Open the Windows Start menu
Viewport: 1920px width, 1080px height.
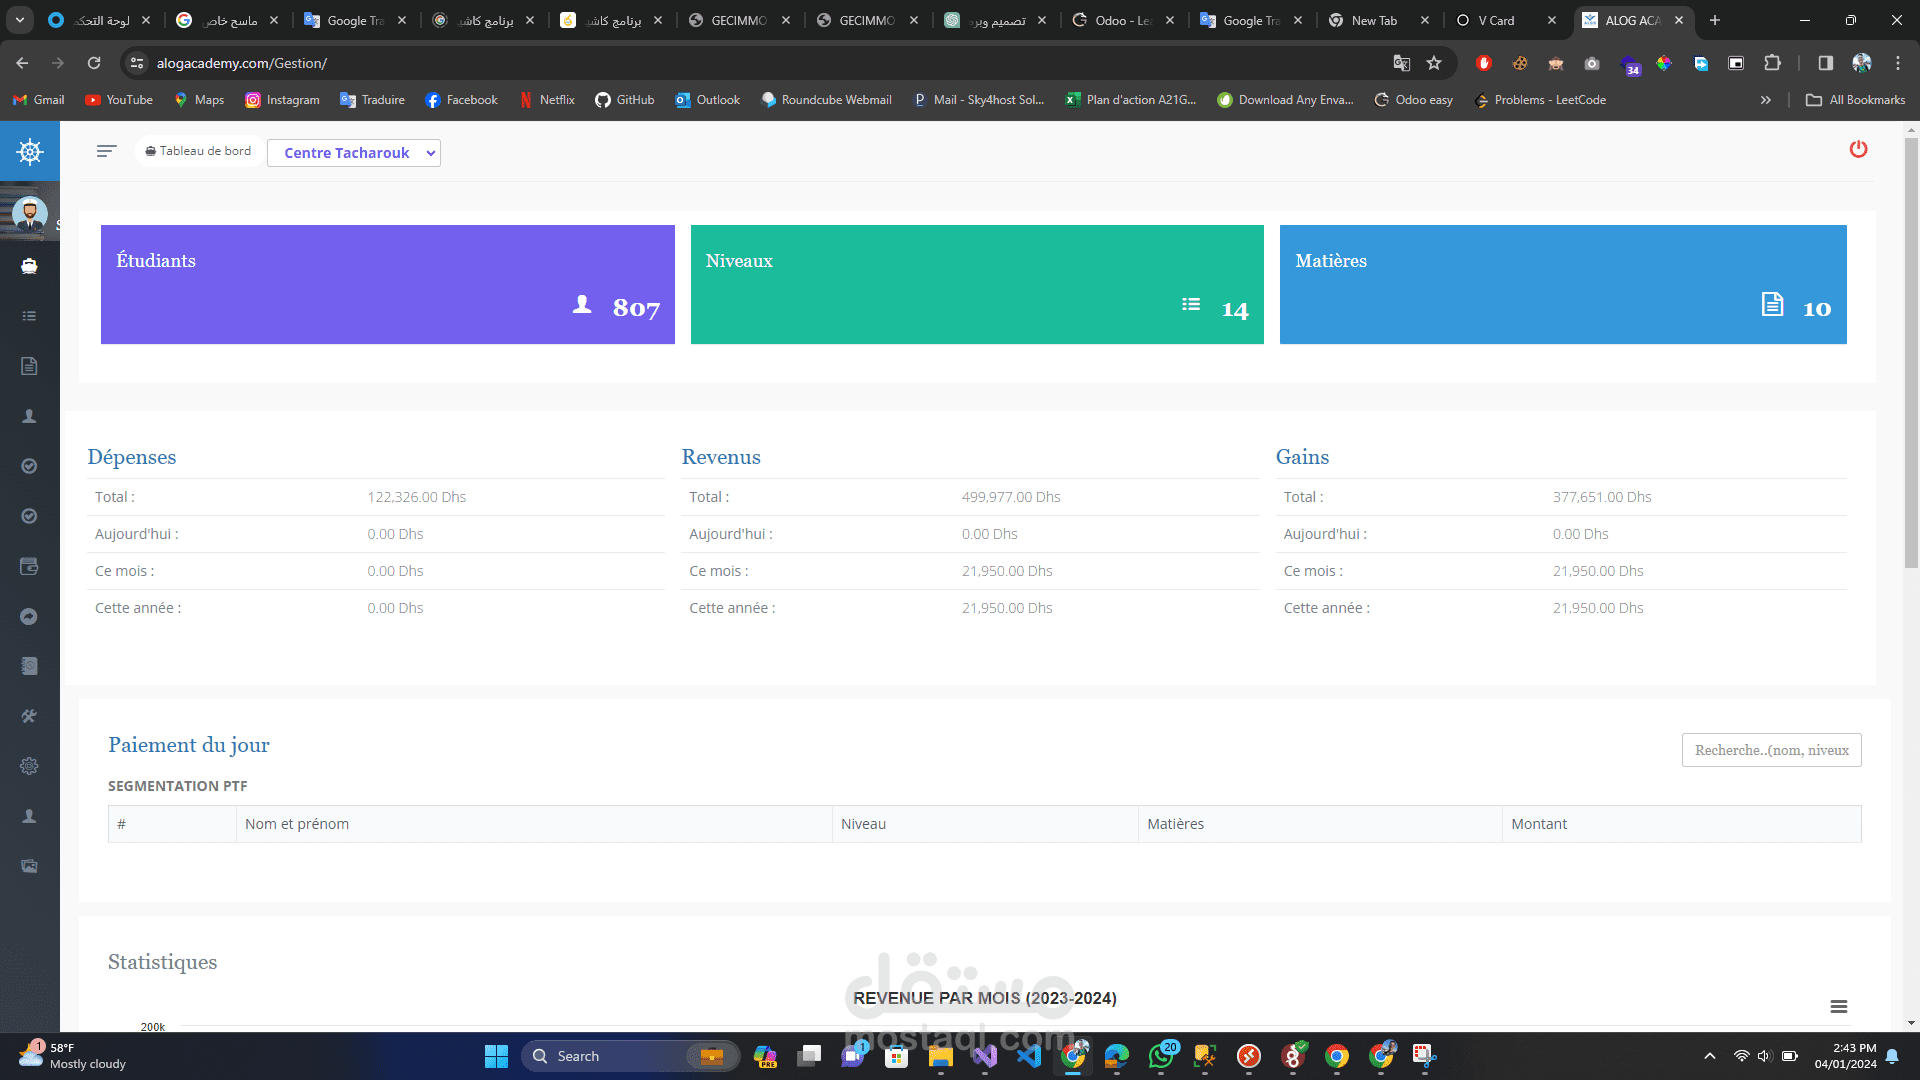pyautogui.click(x=496, y=1056)
